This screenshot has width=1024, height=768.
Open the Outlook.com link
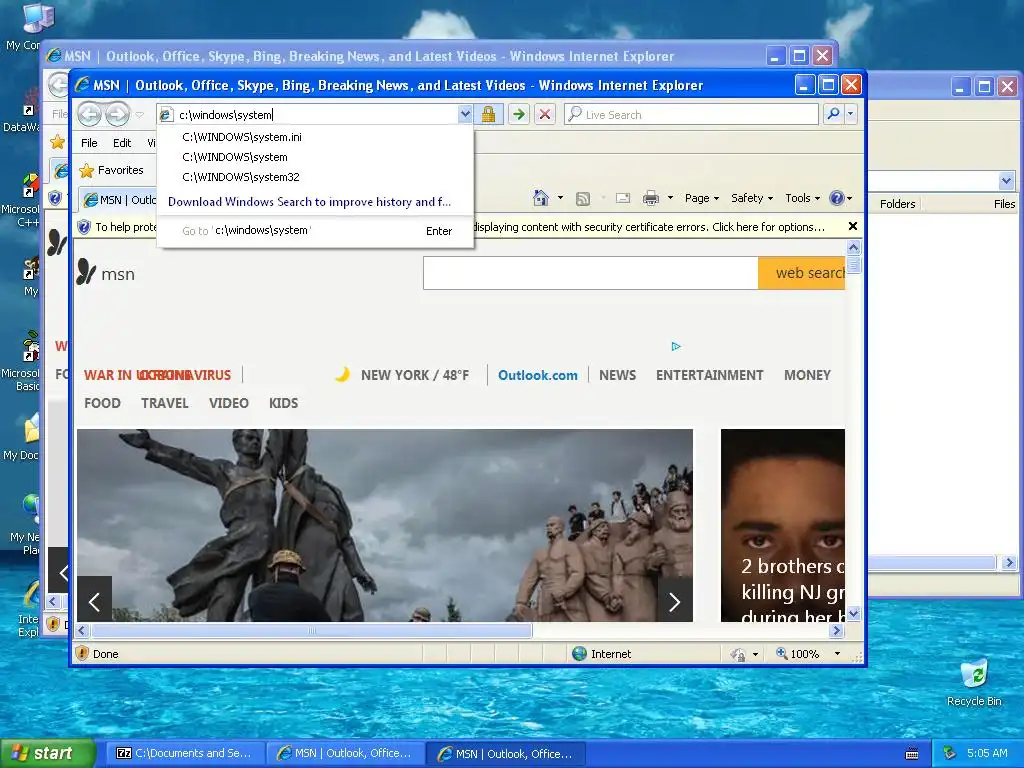pyautogui.click(x=537, y=376)
